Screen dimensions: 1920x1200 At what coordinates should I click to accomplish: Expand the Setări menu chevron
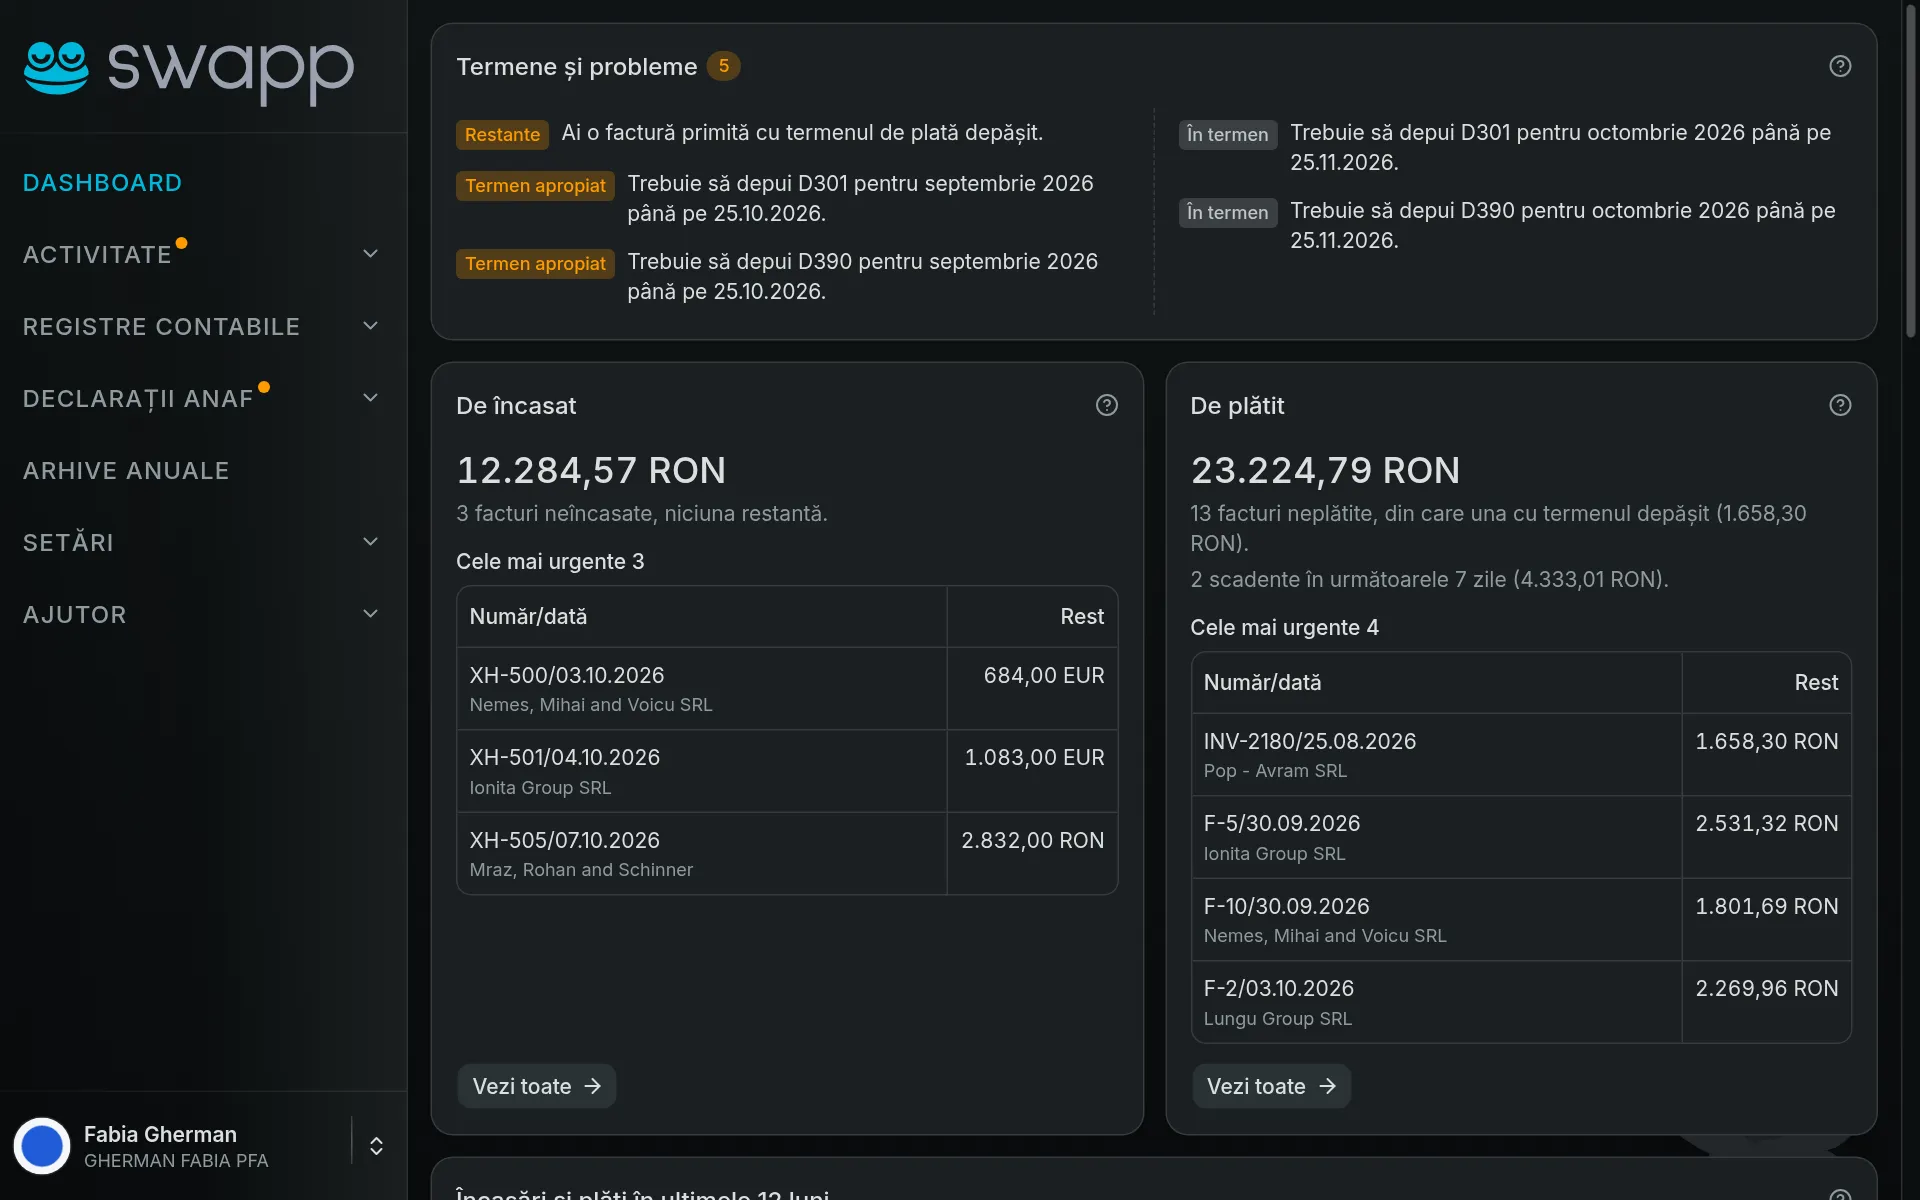pos(370,542)
